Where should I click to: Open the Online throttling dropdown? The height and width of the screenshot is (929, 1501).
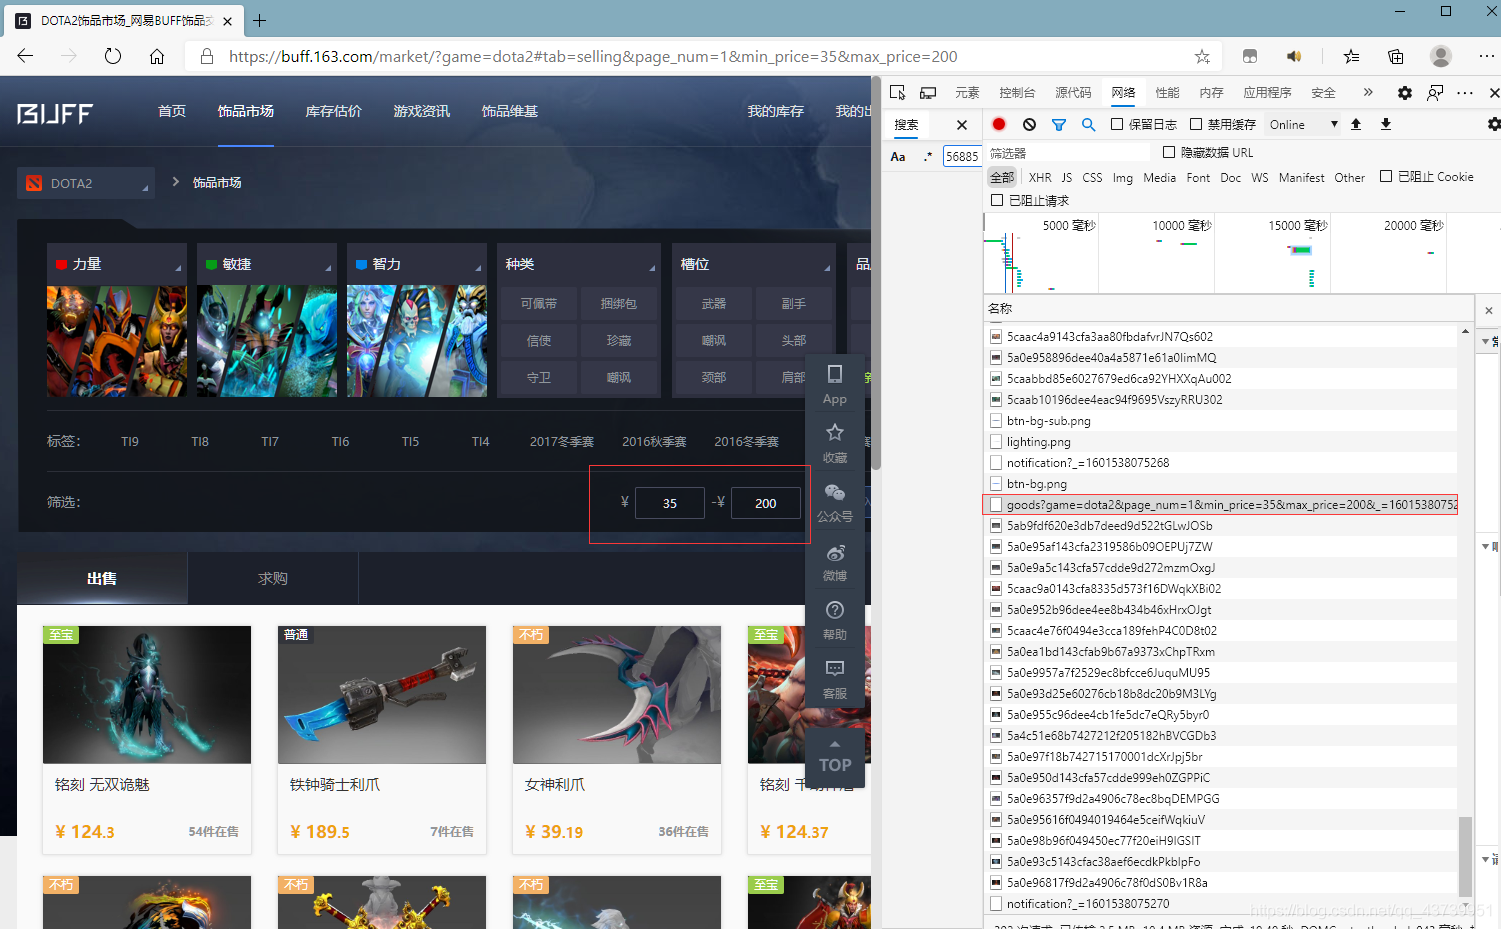pyautogui.click(x=1302, y=124)
